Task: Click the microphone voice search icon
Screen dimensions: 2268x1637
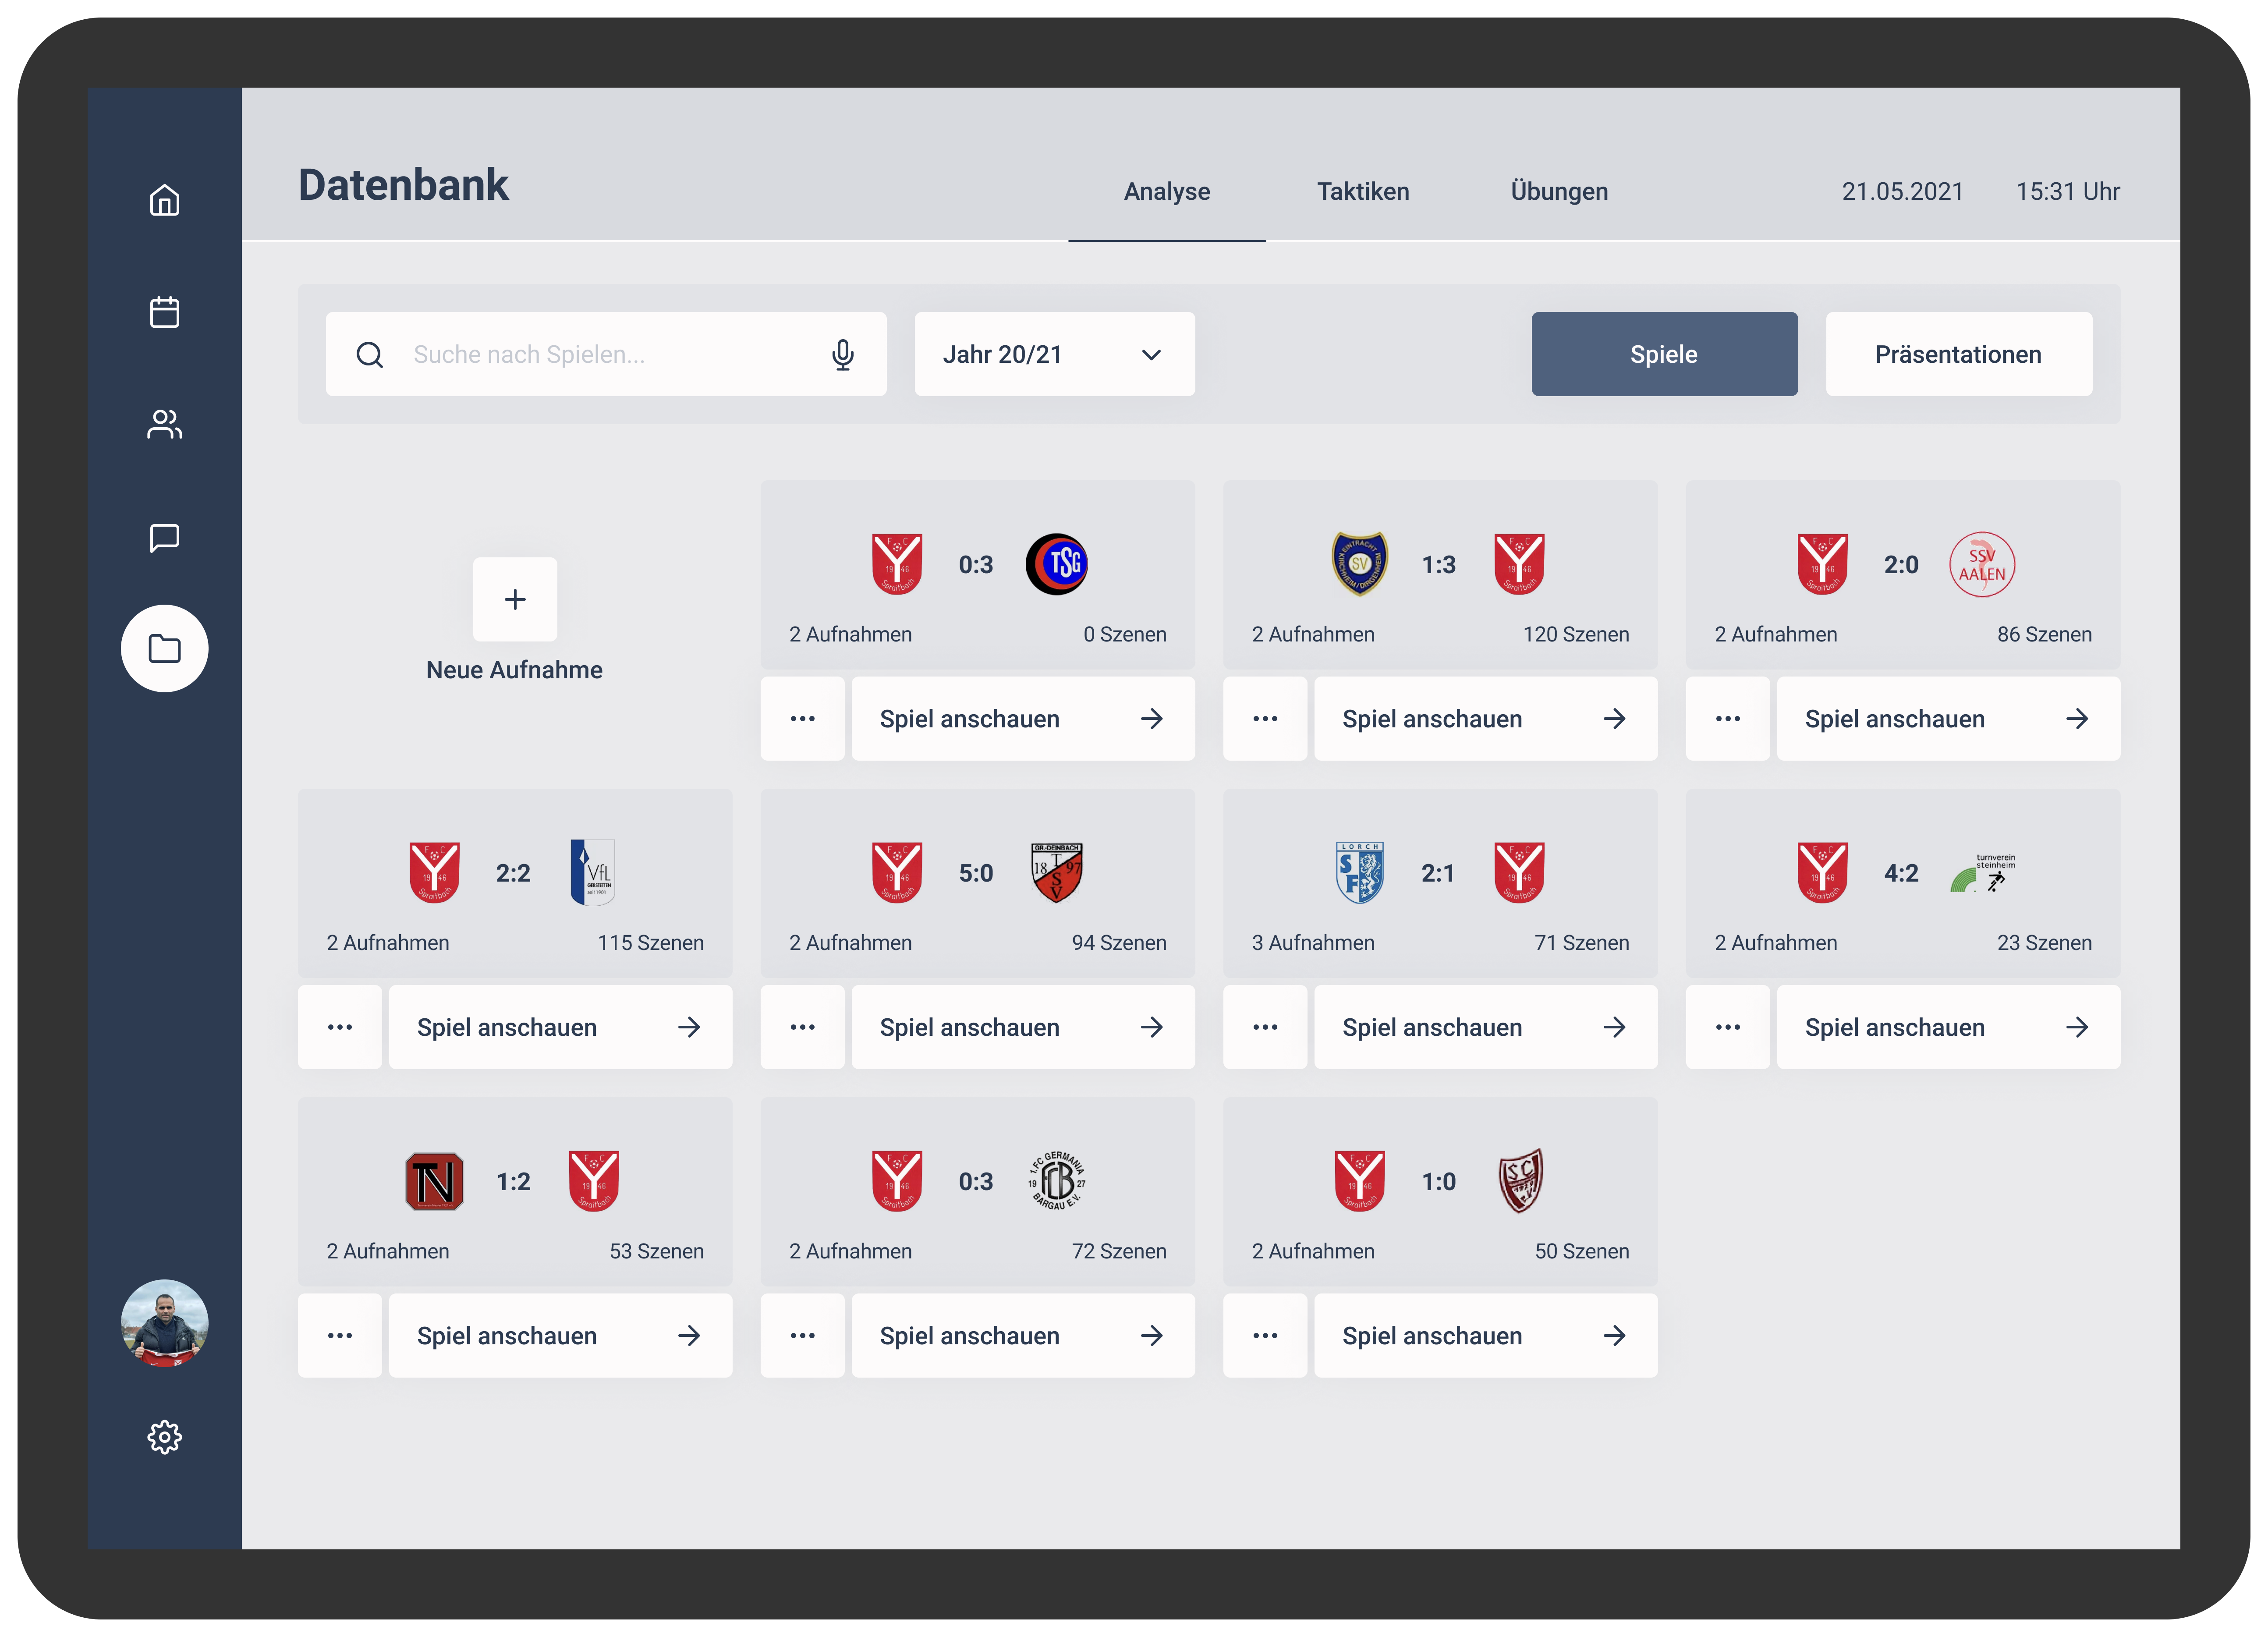Action: pos(843,354)
